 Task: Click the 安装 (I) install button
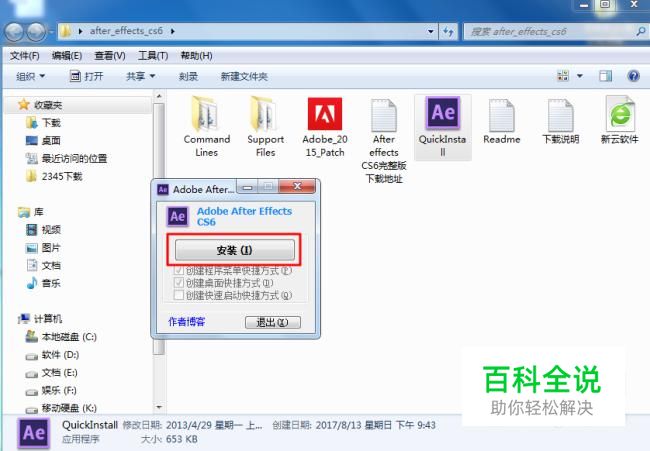[235, 250]
